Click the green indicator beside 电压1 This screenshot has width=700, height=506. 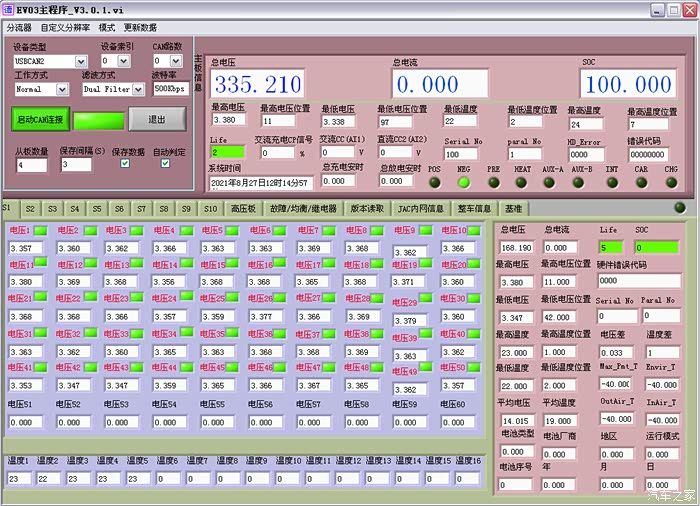[41, 231]
